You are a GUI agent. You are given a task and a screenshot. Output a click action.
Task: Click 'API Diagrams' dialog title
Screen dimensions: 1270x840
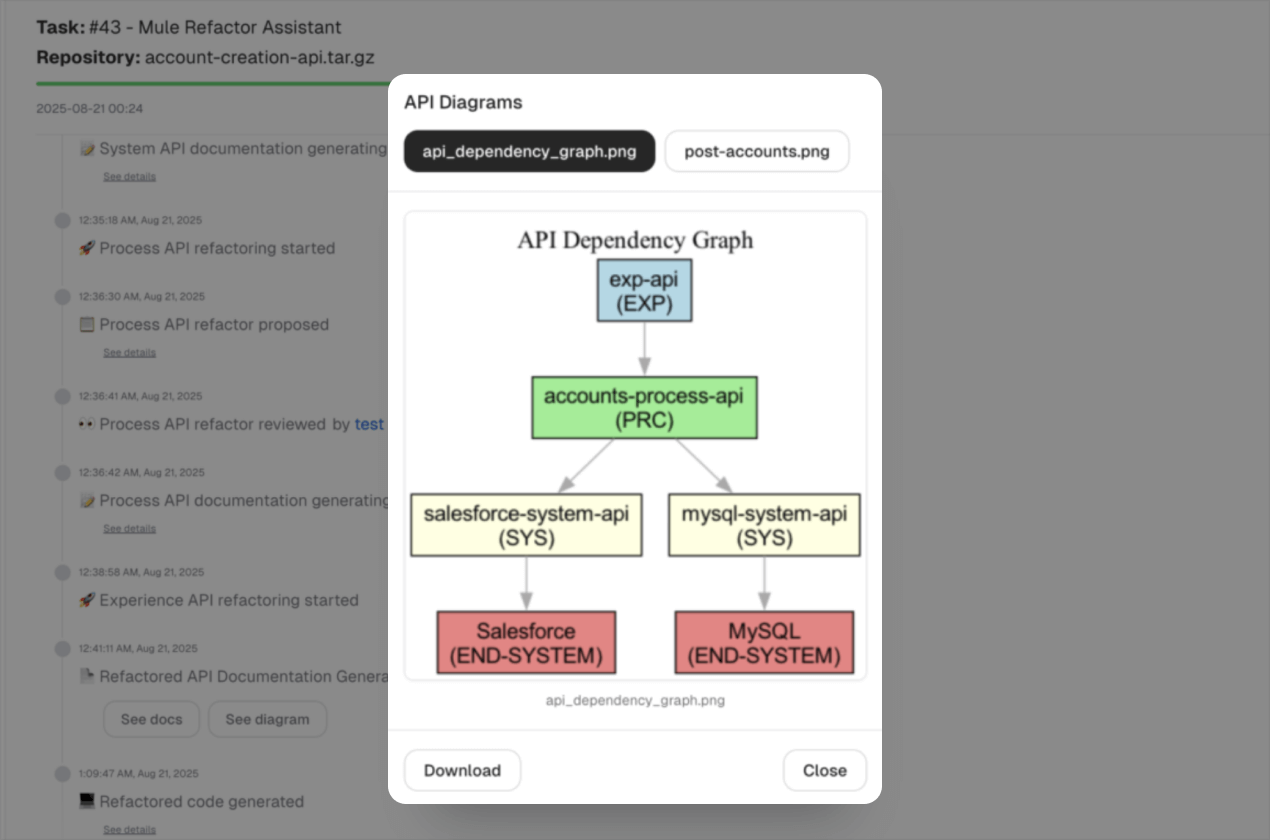(463, 102)
